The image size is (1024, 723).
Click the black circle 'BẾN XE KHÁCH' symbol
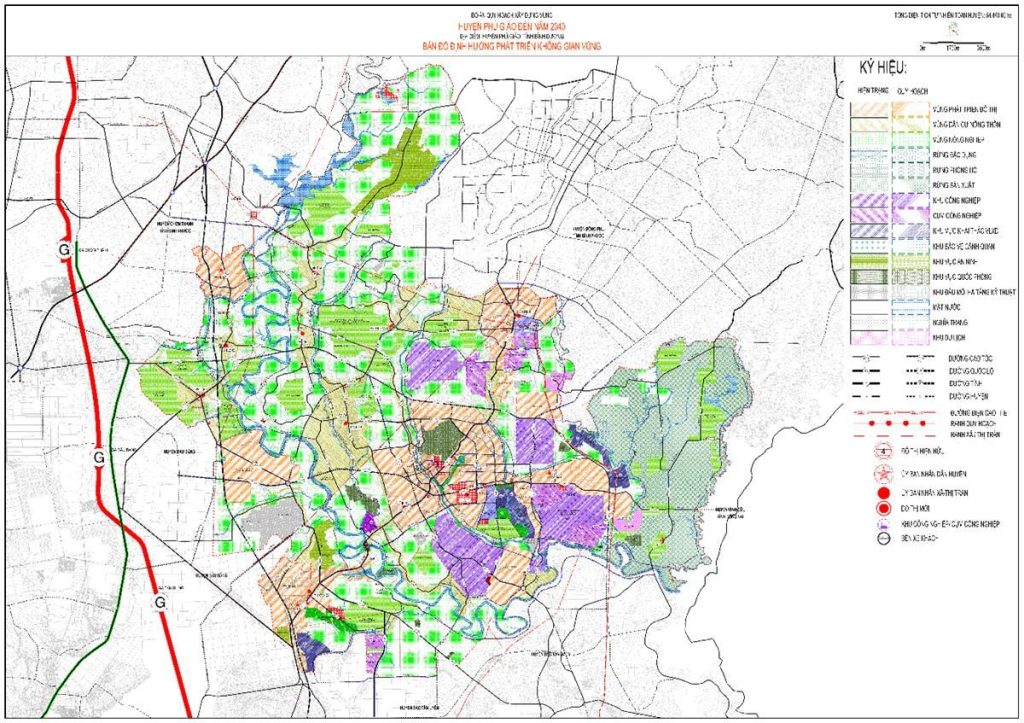click(x=883, y=539)
